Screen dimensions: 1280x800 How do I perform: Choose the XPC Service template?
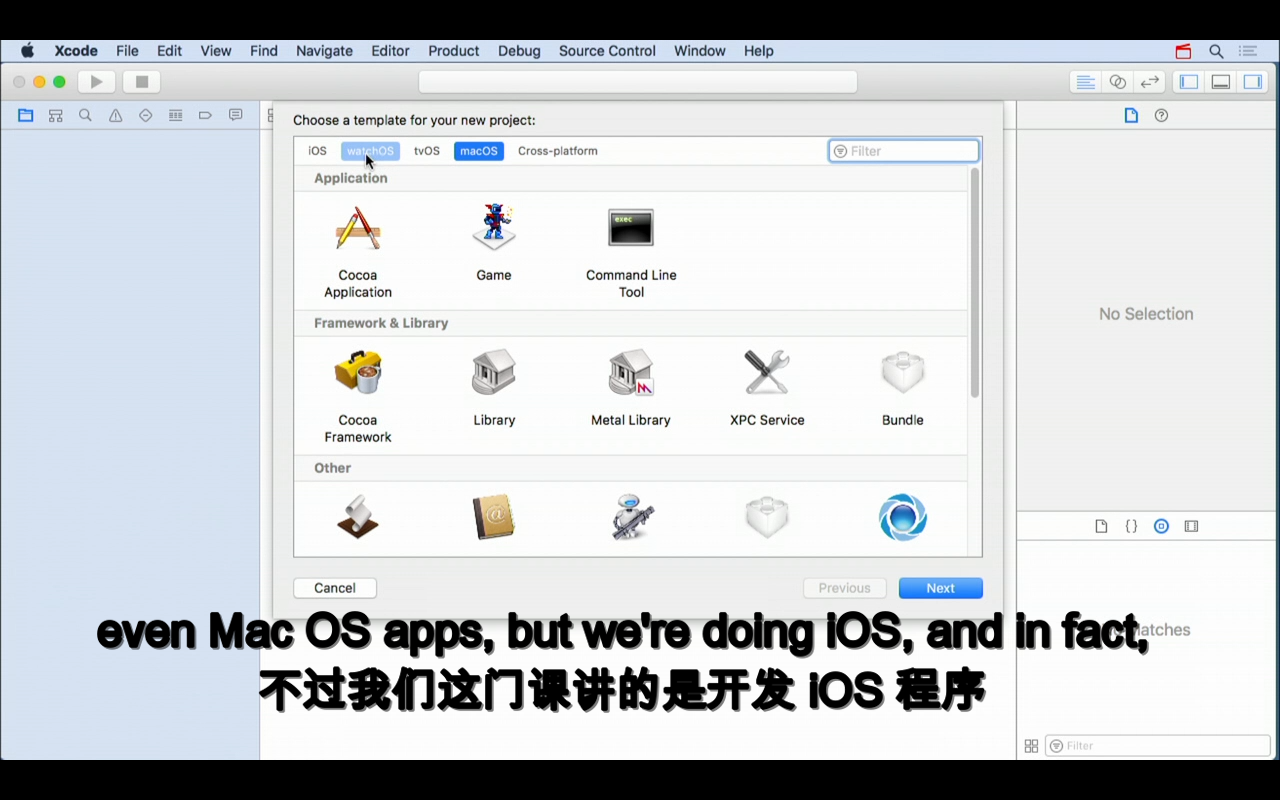[x=767, y=388]
